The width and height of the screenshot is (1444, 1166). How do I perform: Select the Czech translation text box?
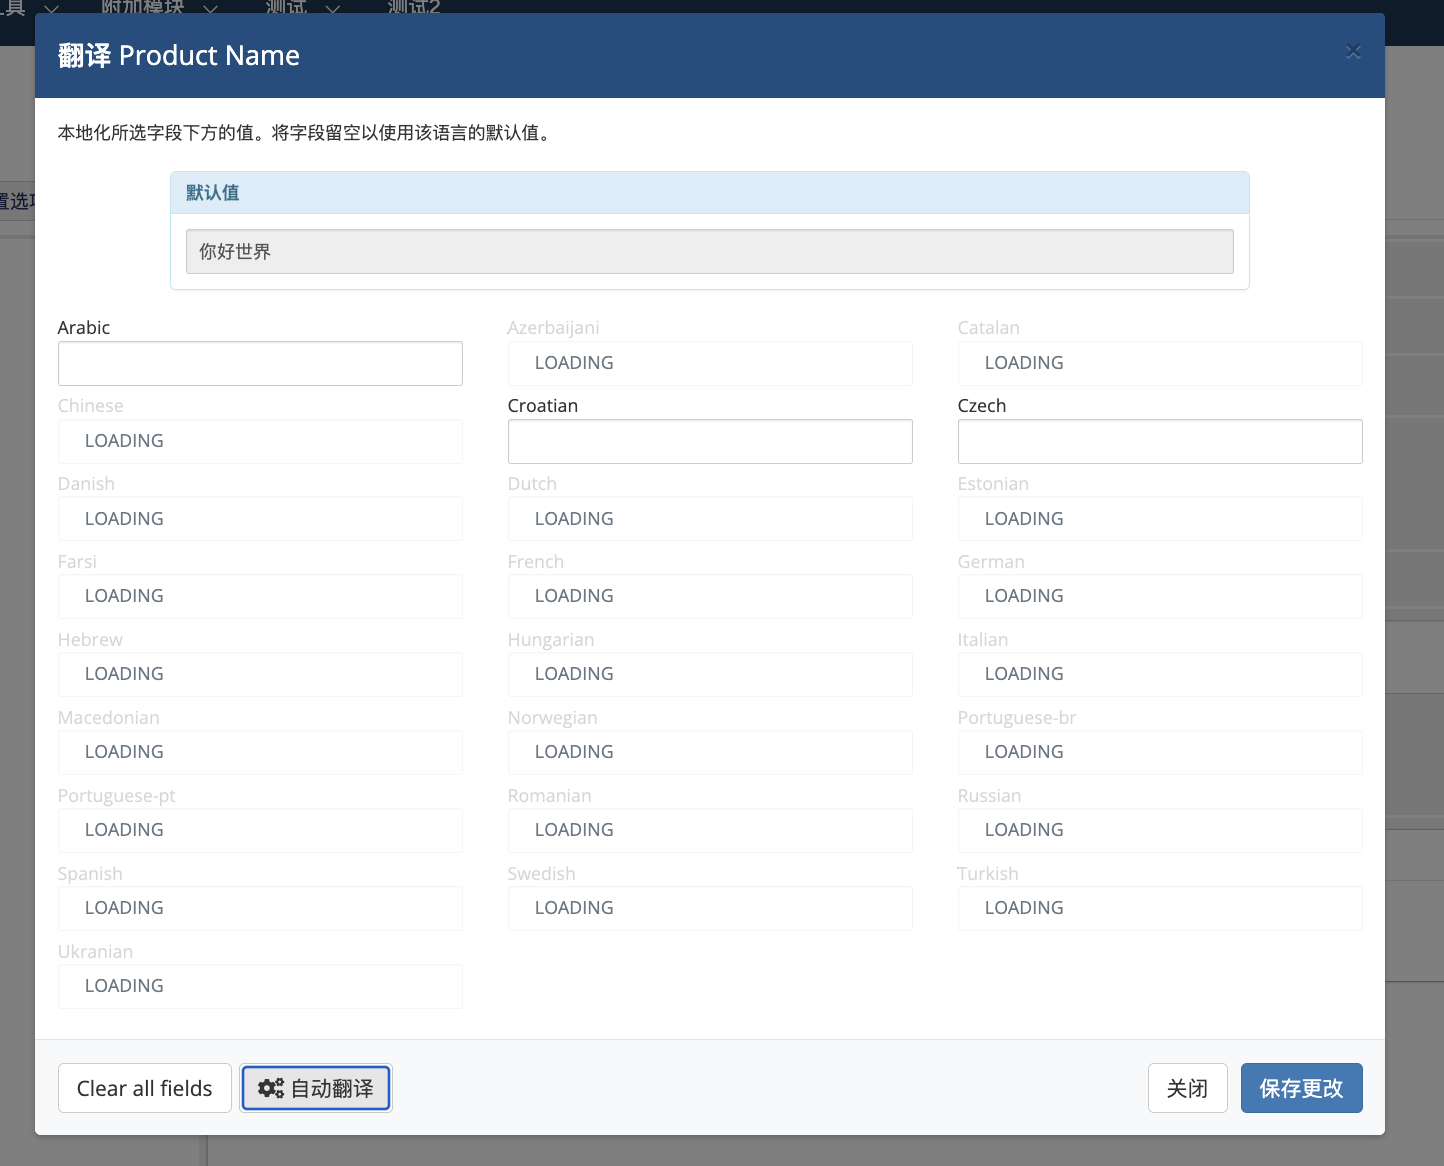click(x=1160, y=442)
